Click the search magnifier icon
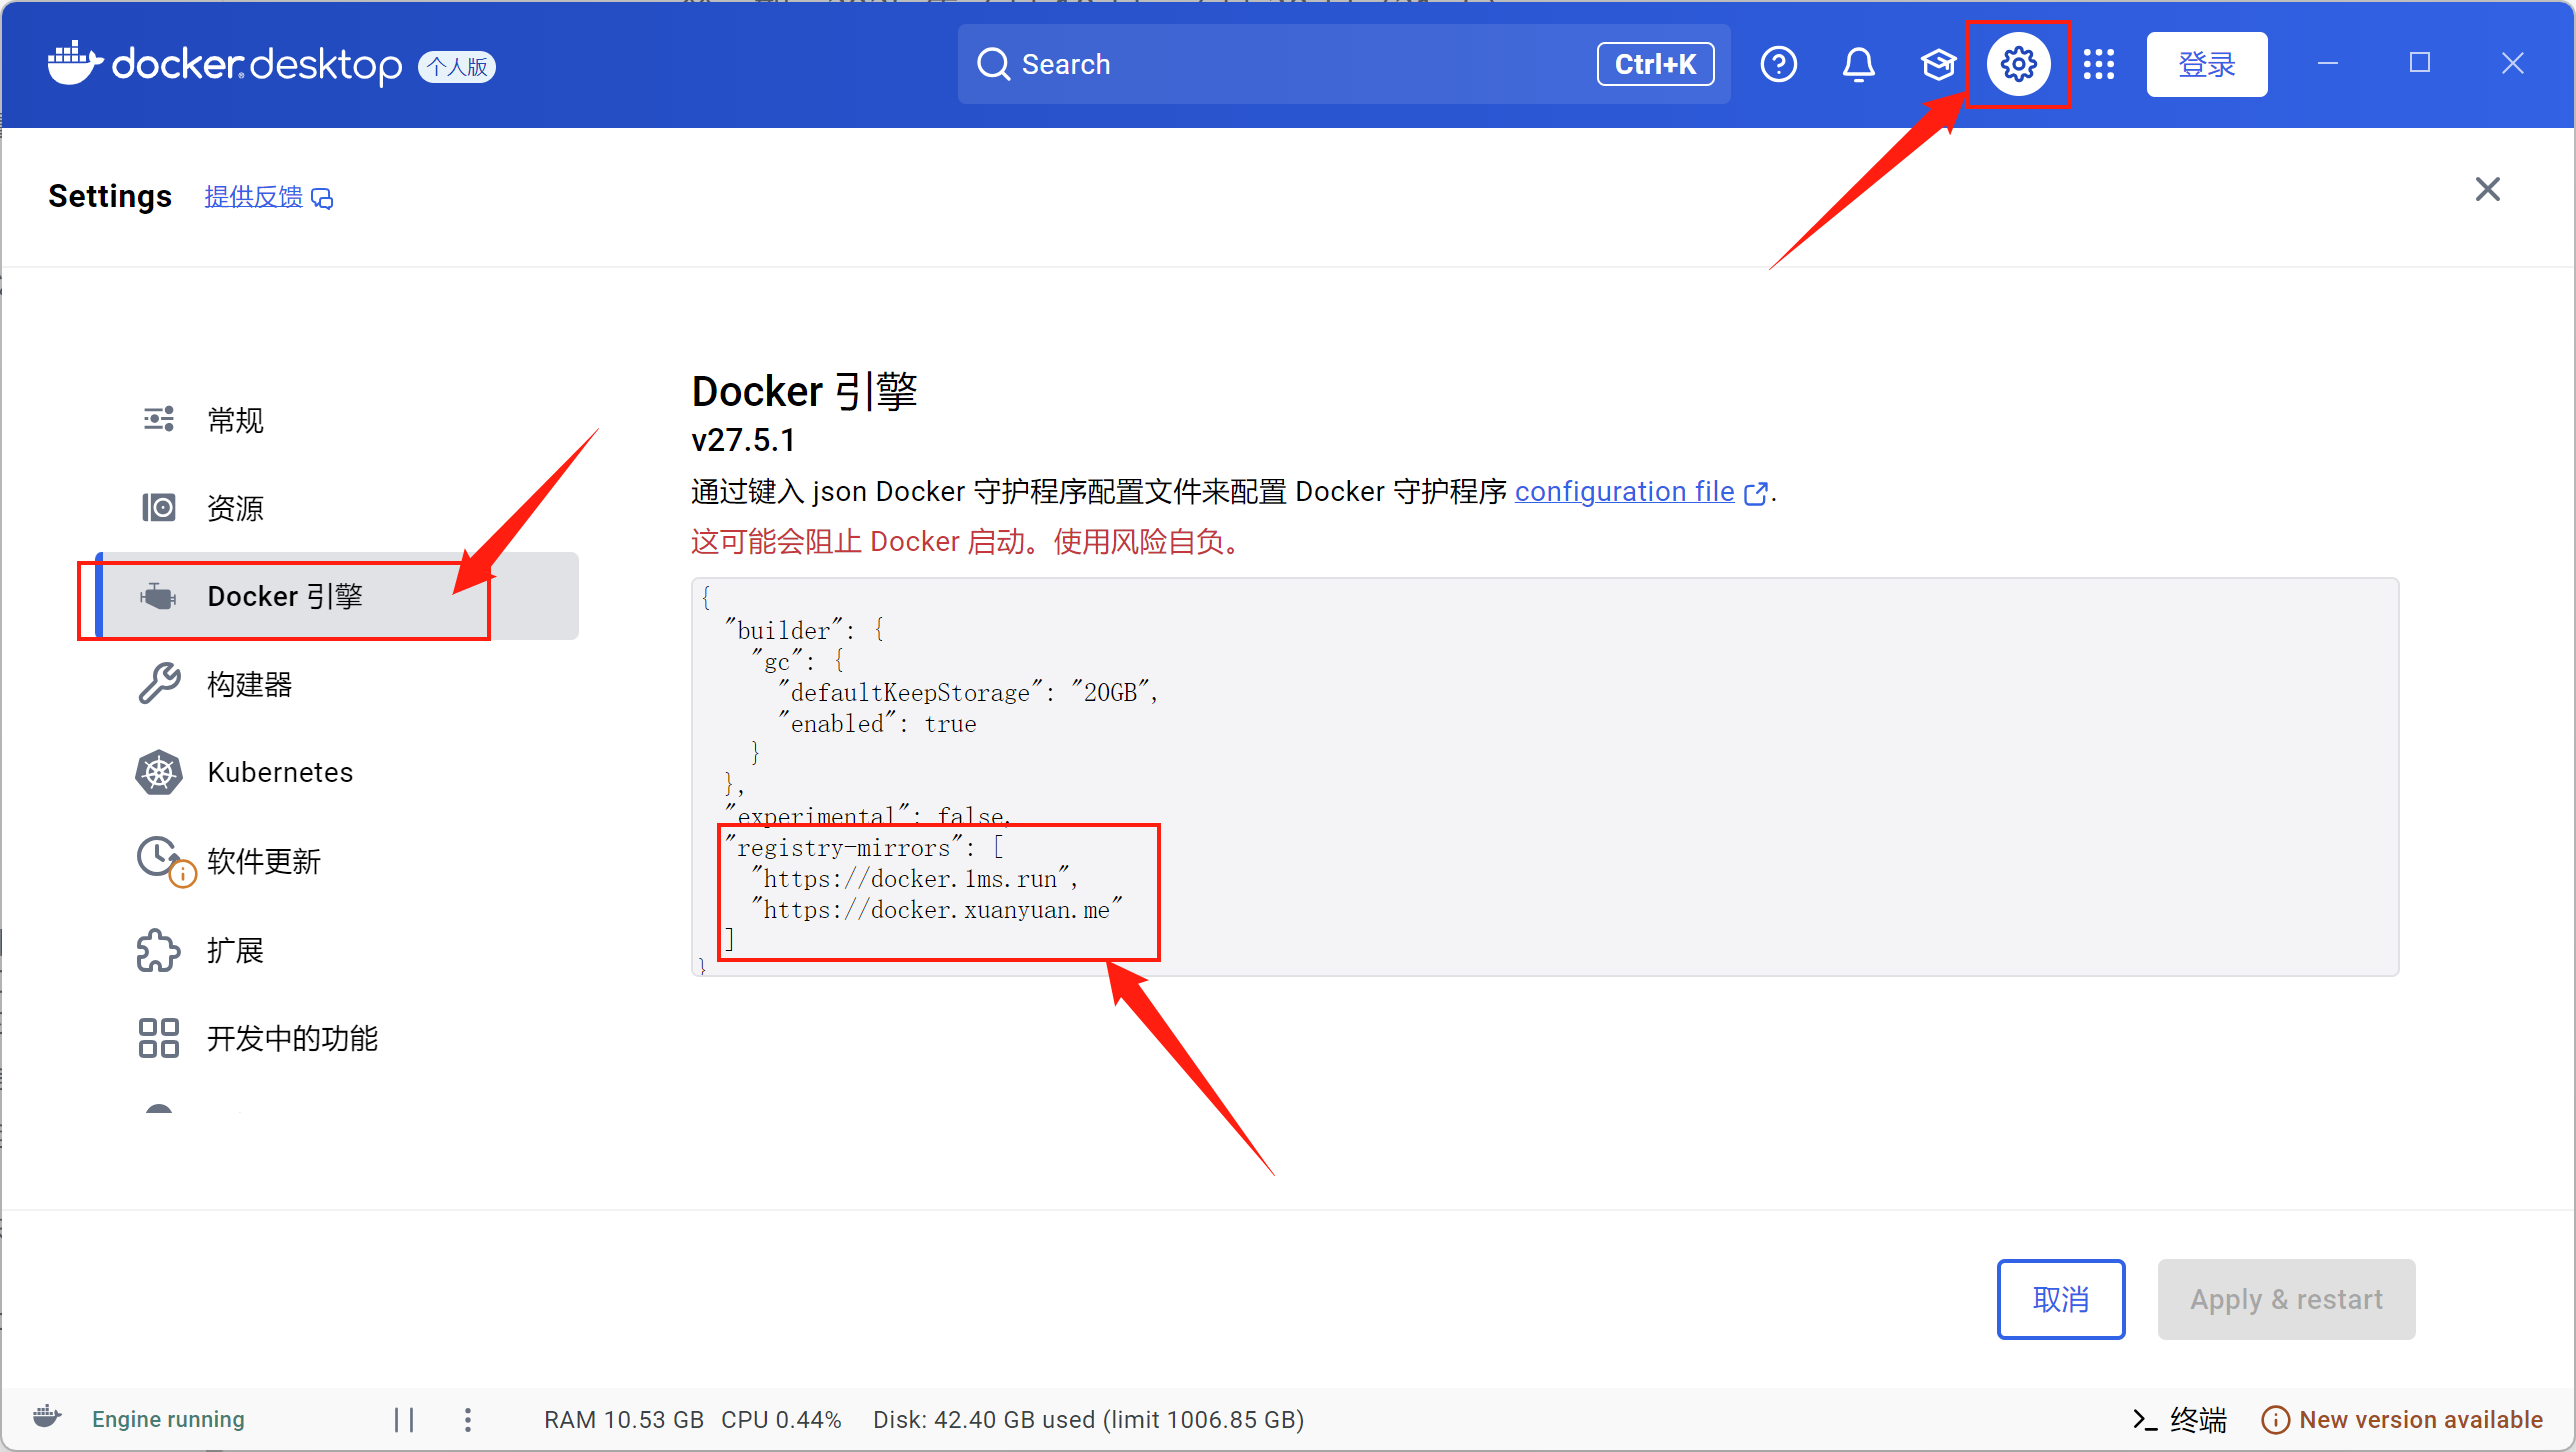2576x1452 pixels. 993,64
